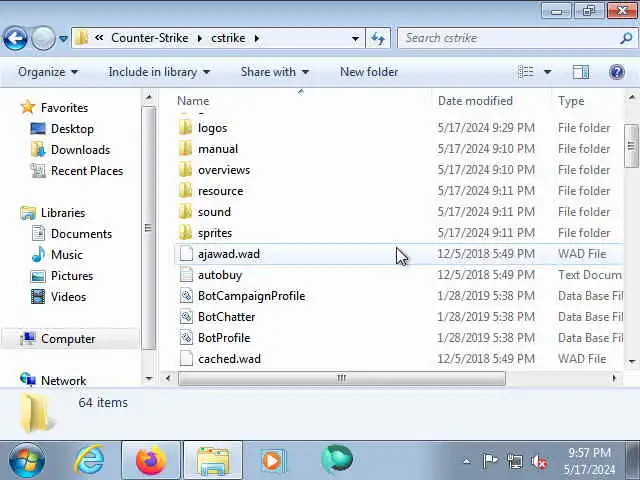Click the file list horizontal scrollbar thumb
The image size is (640, 480).
point(342,378)
